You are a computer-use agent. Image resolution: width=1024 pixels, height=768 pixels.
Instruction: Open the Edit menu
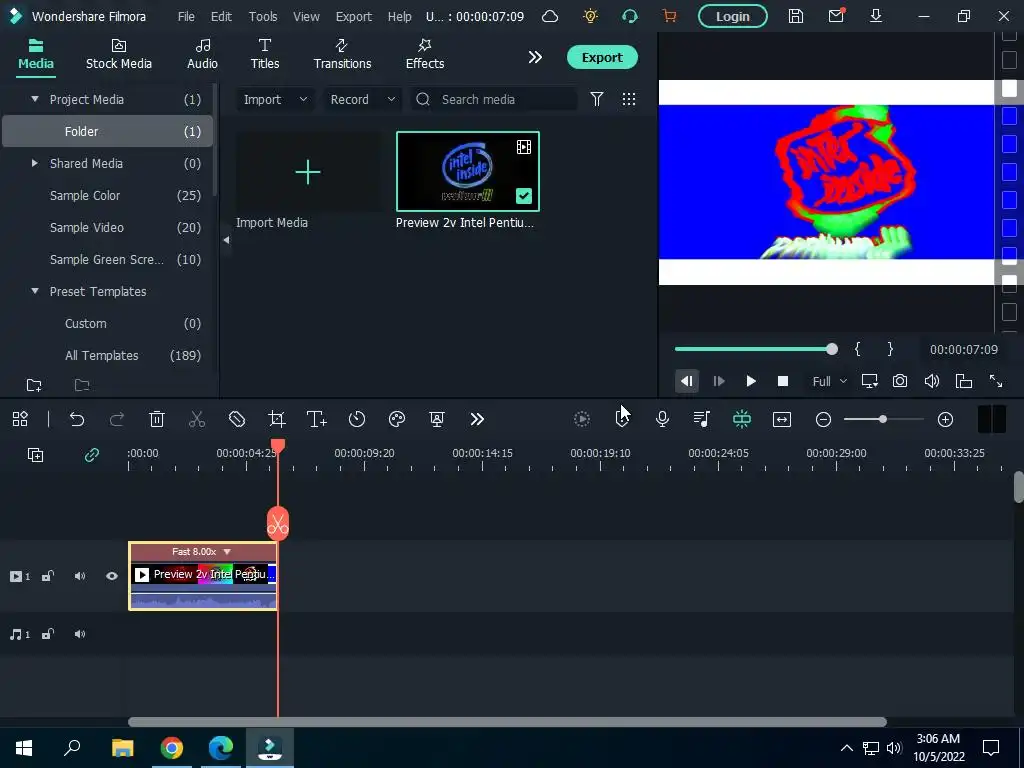(x=221, y=16)
